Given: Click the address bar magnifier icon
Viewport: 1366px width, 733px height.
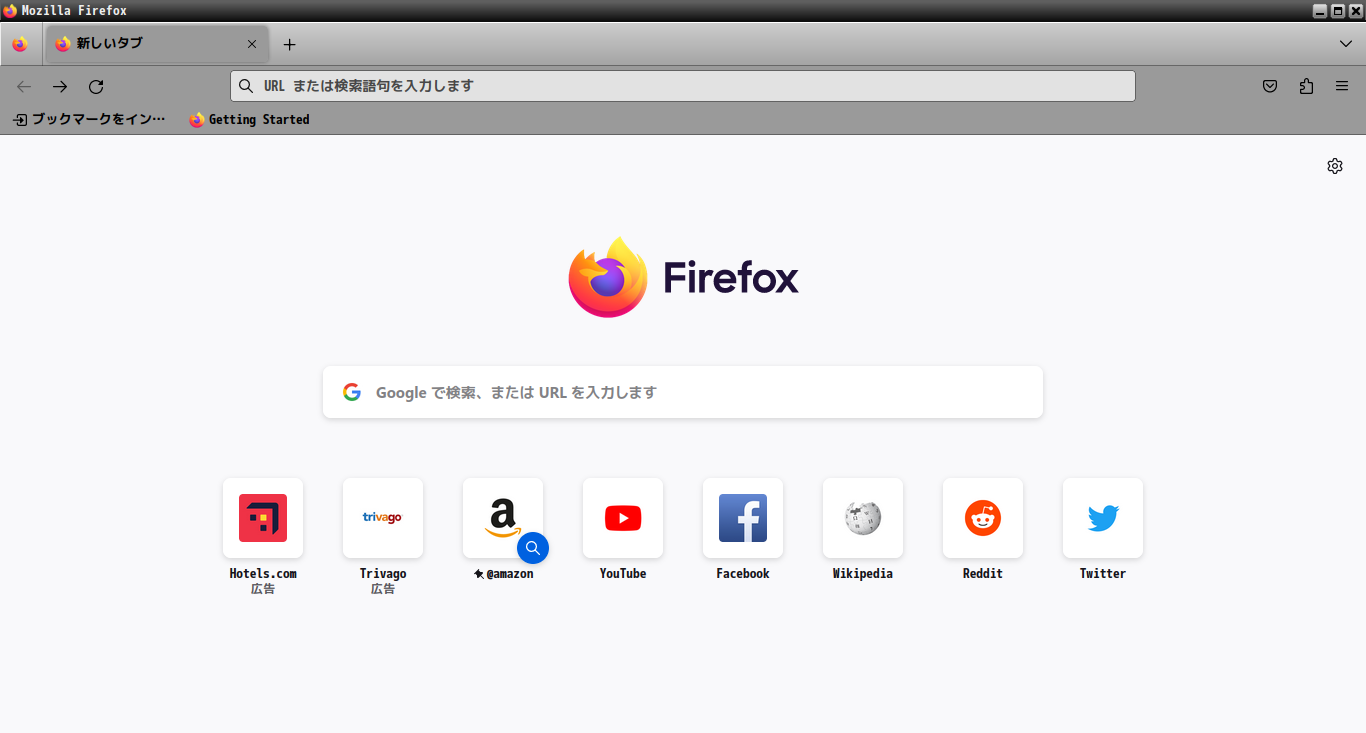Looking at the screenshot, I should click(x=246, y=86).
